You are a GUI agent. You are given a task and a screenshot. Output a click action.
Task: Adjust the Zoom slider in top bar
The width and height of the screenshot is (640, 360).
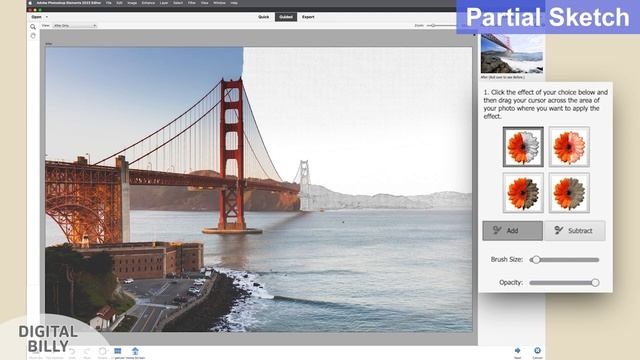tap(441, 25)
